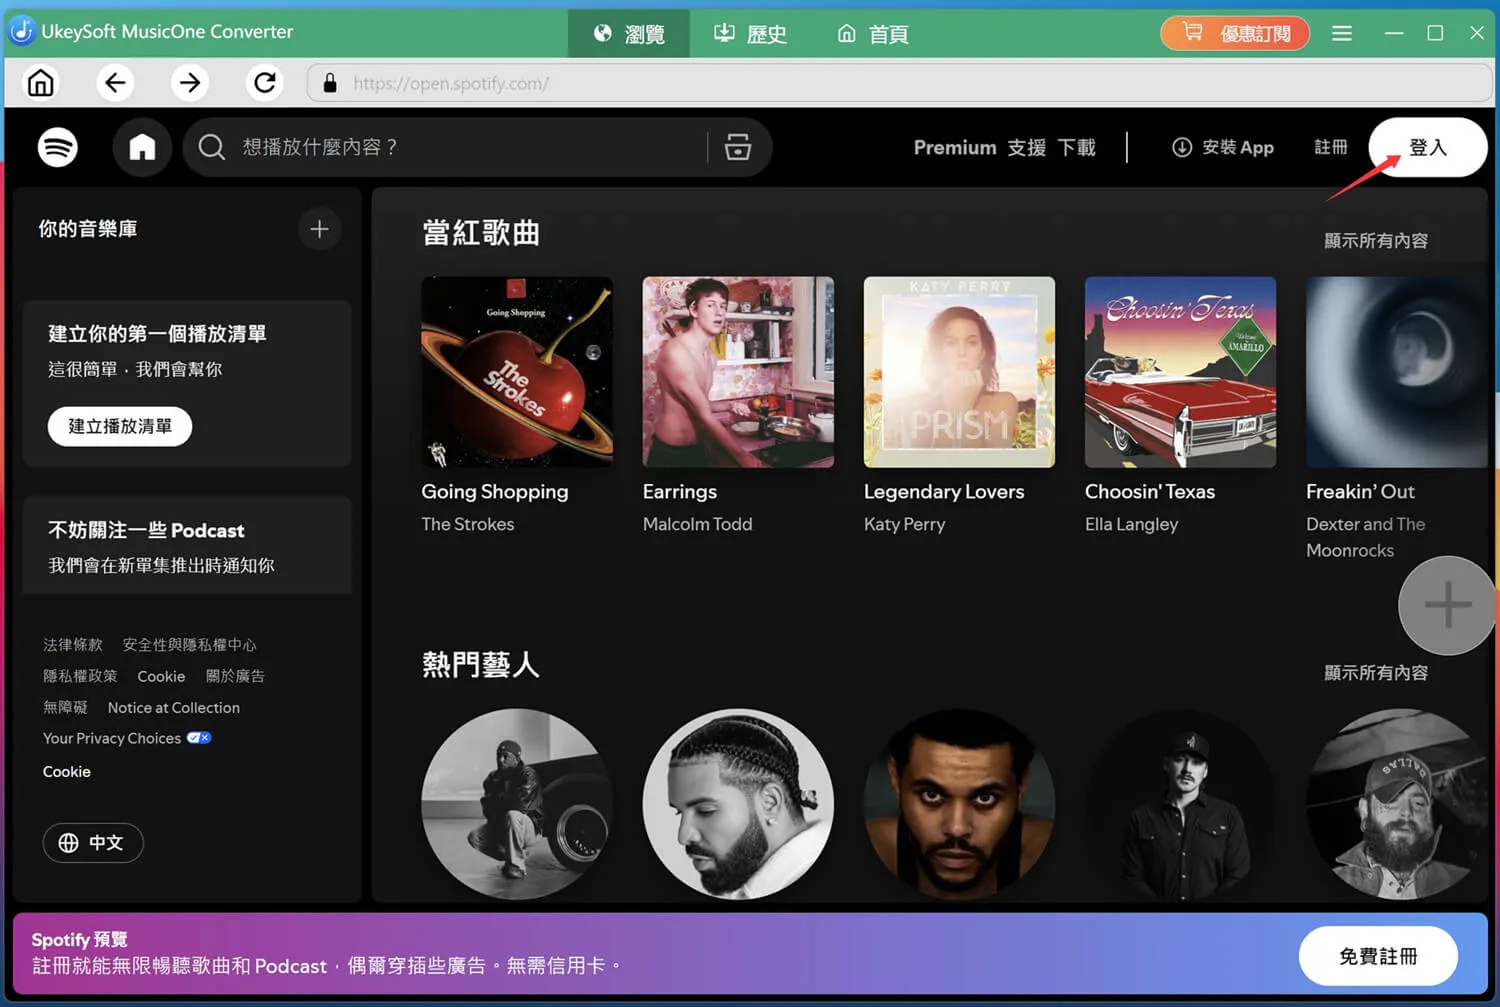Switch to the 歷史 tab
Viewport: 1500px width, 1007px height.
[750, 34]
